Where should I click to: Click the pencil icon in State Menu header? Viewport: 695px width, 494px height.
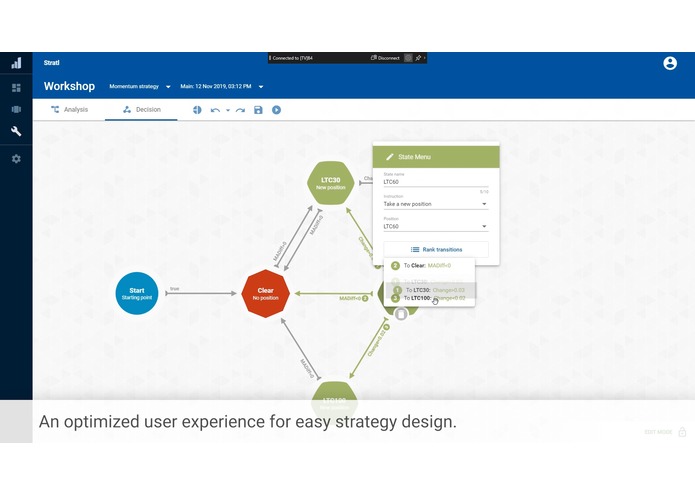pyautogui.click(x=390, y=157)
